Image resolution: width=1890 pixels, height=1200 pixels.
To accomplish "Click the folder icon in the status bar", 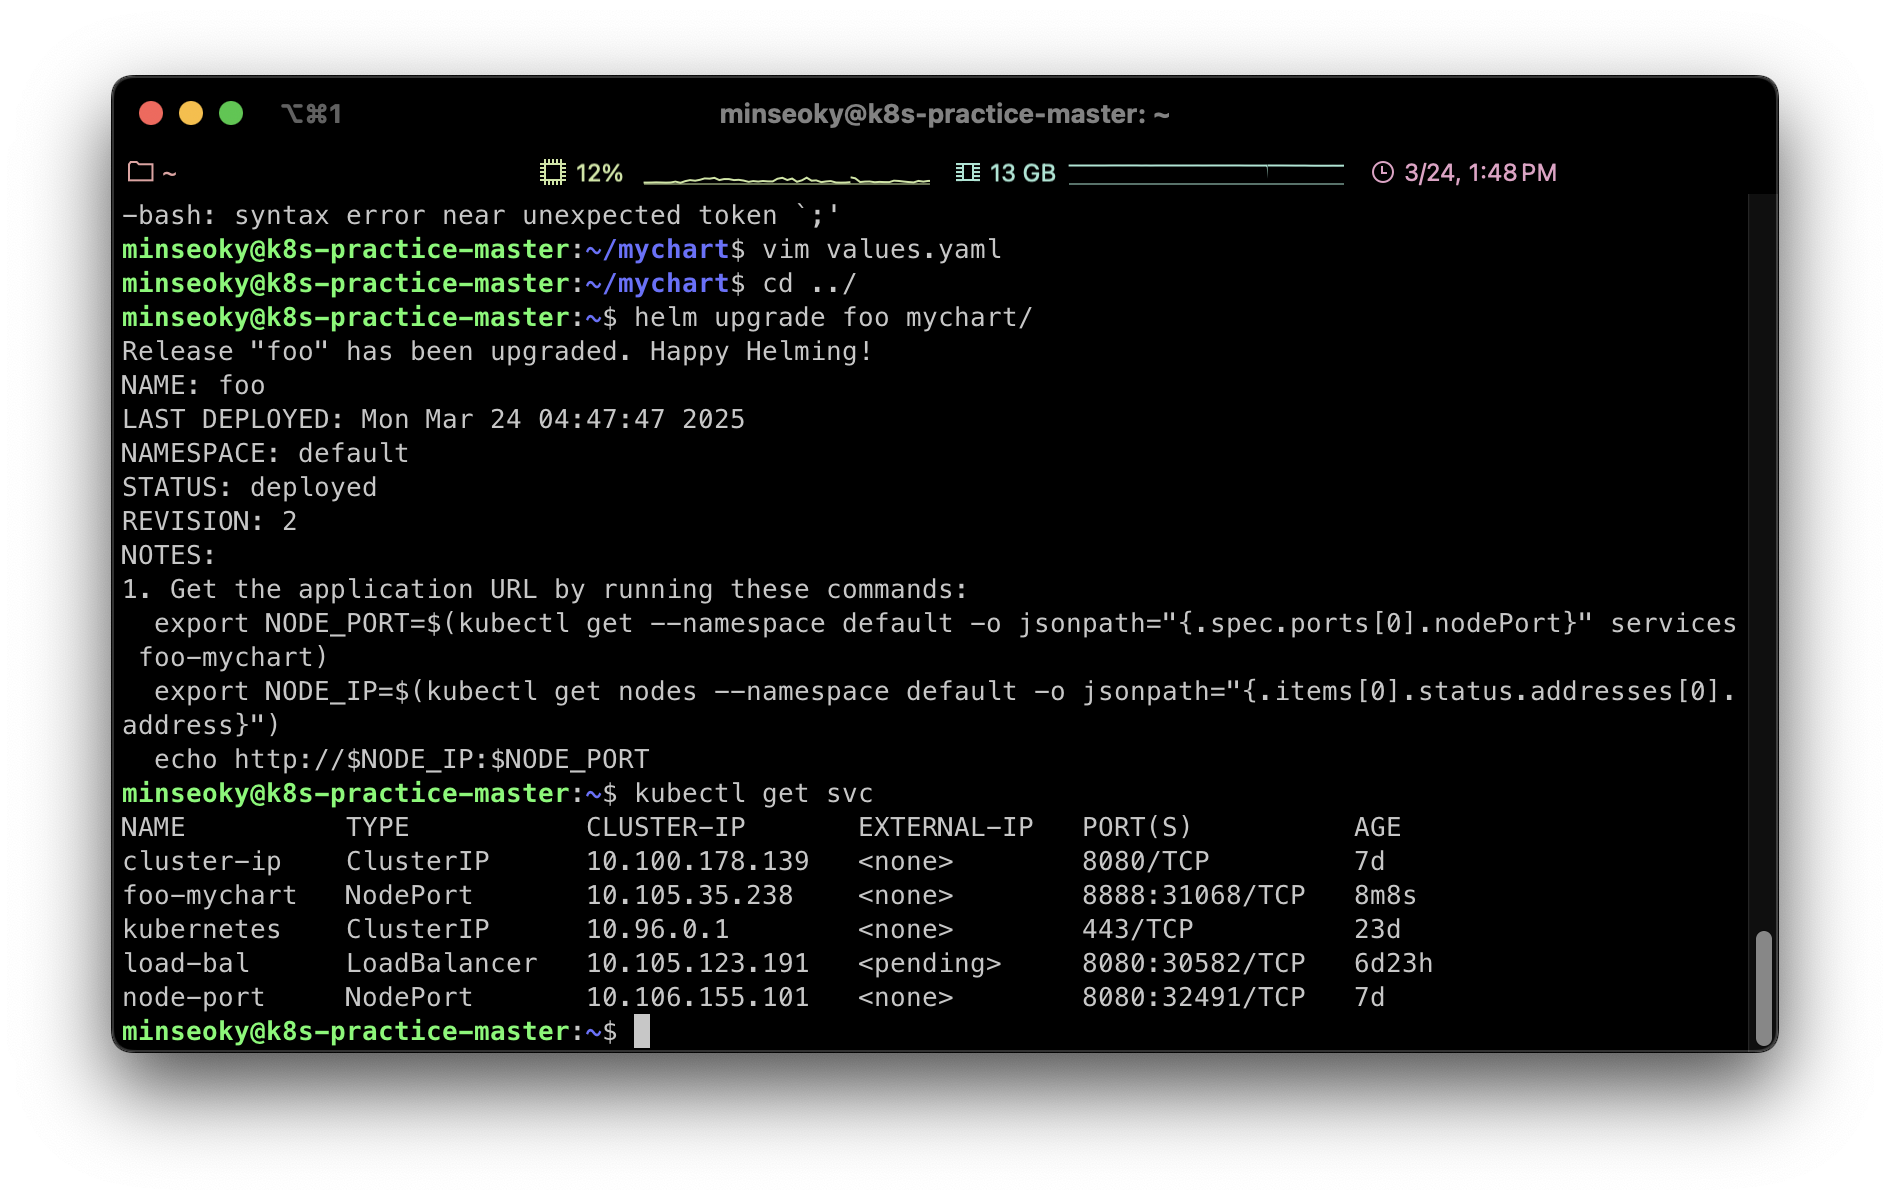I will (141, 172).
